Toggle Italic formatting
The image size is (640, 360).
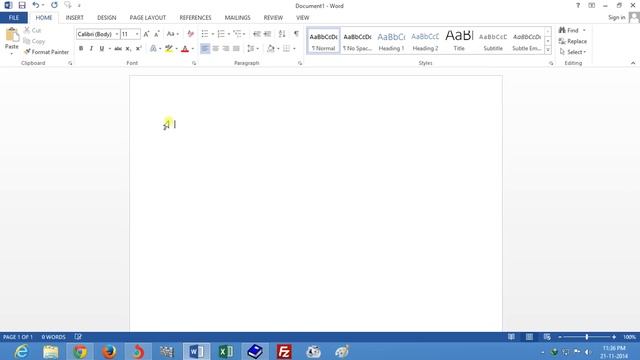pos(91,49)
